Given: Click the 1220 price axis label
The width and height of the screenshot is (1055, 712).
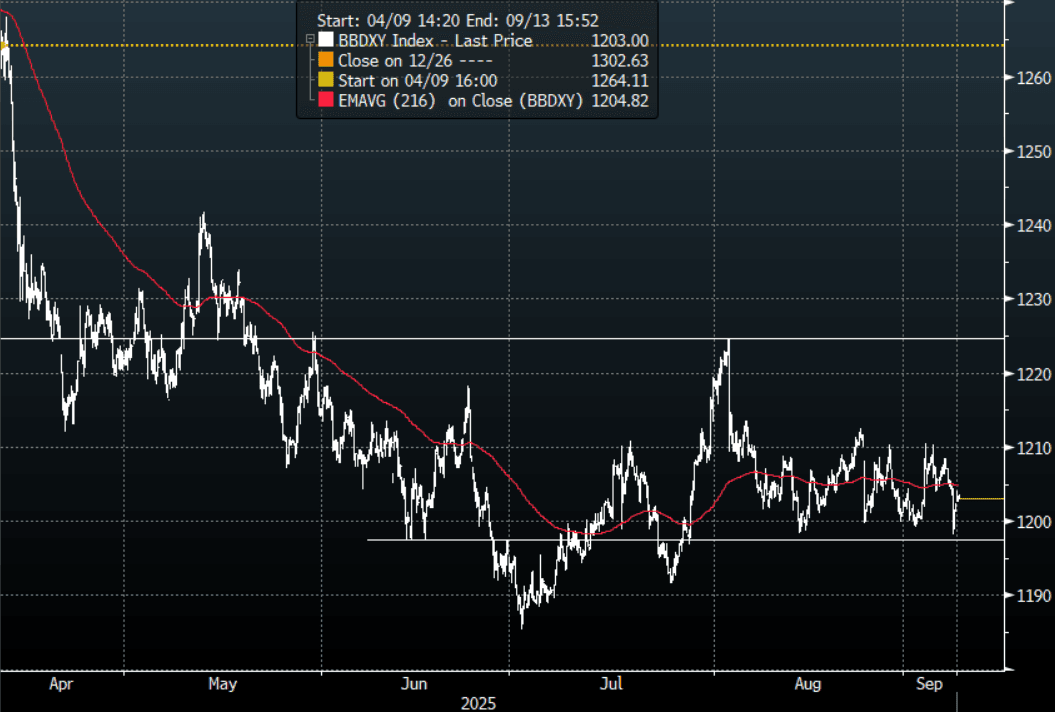Looking at the screenshot, I should coord(1033,374).
